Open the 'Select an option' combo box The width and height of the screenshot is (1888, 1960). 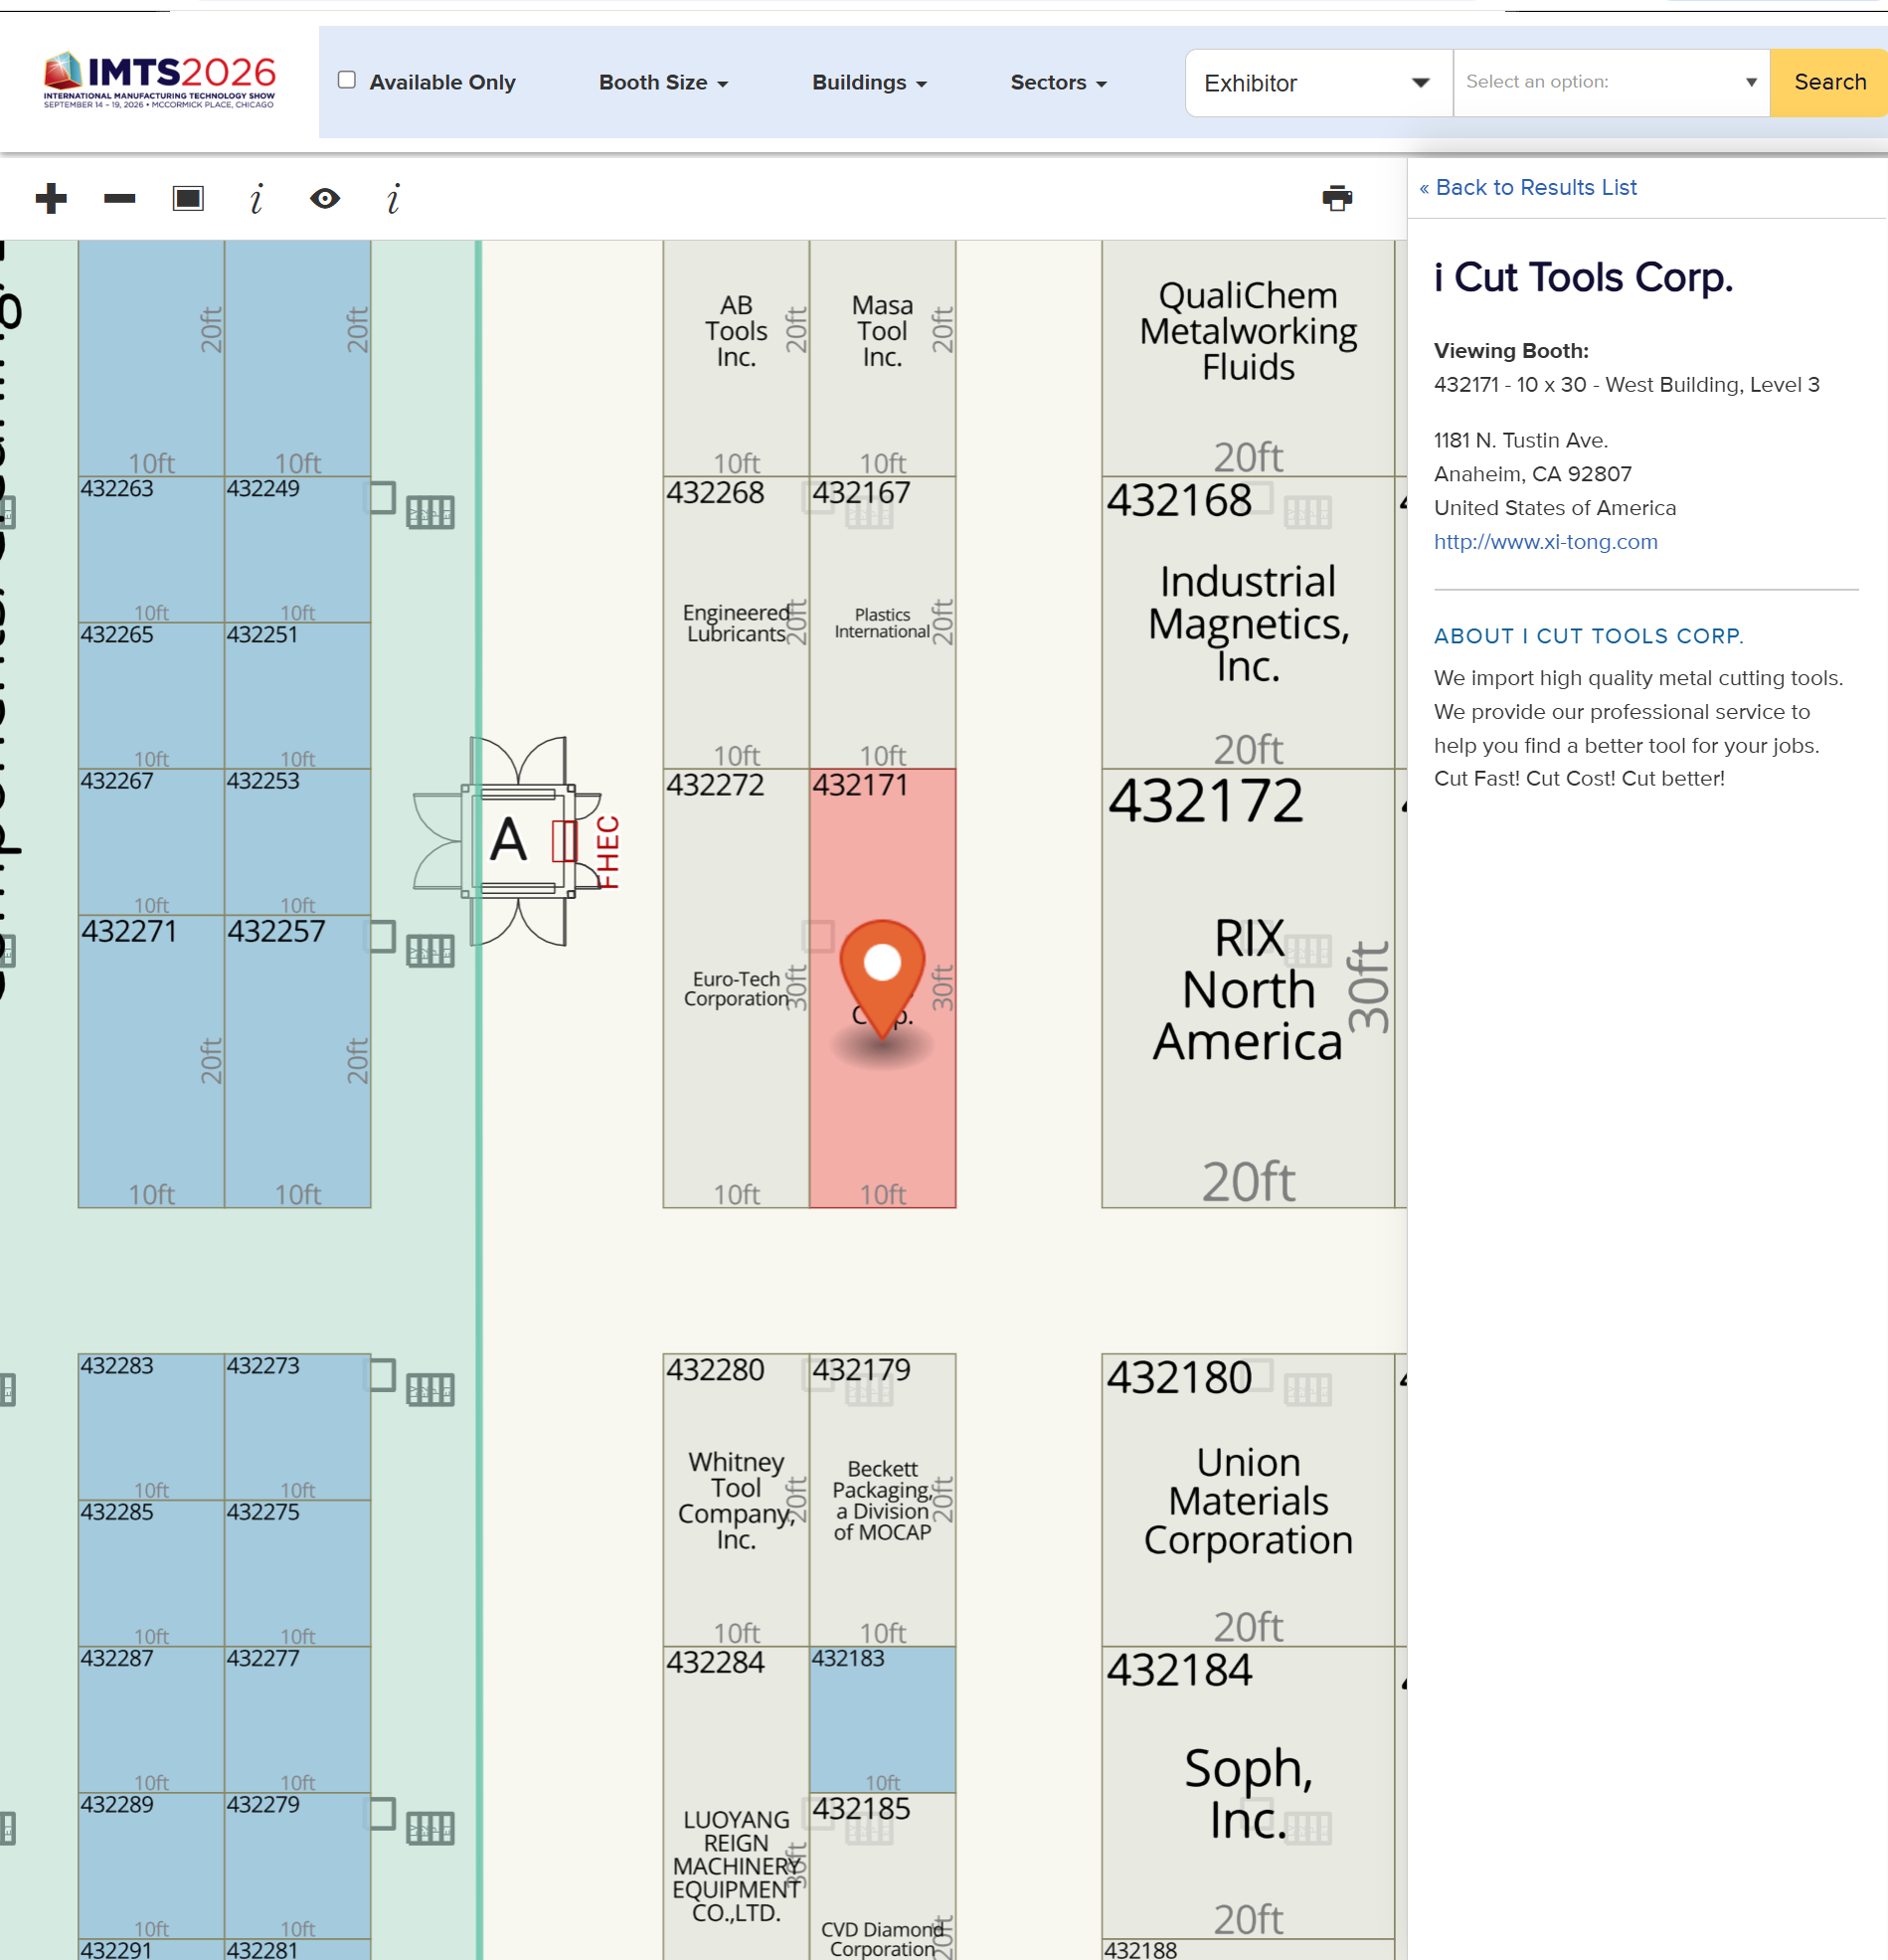[x=1612, y=82]
